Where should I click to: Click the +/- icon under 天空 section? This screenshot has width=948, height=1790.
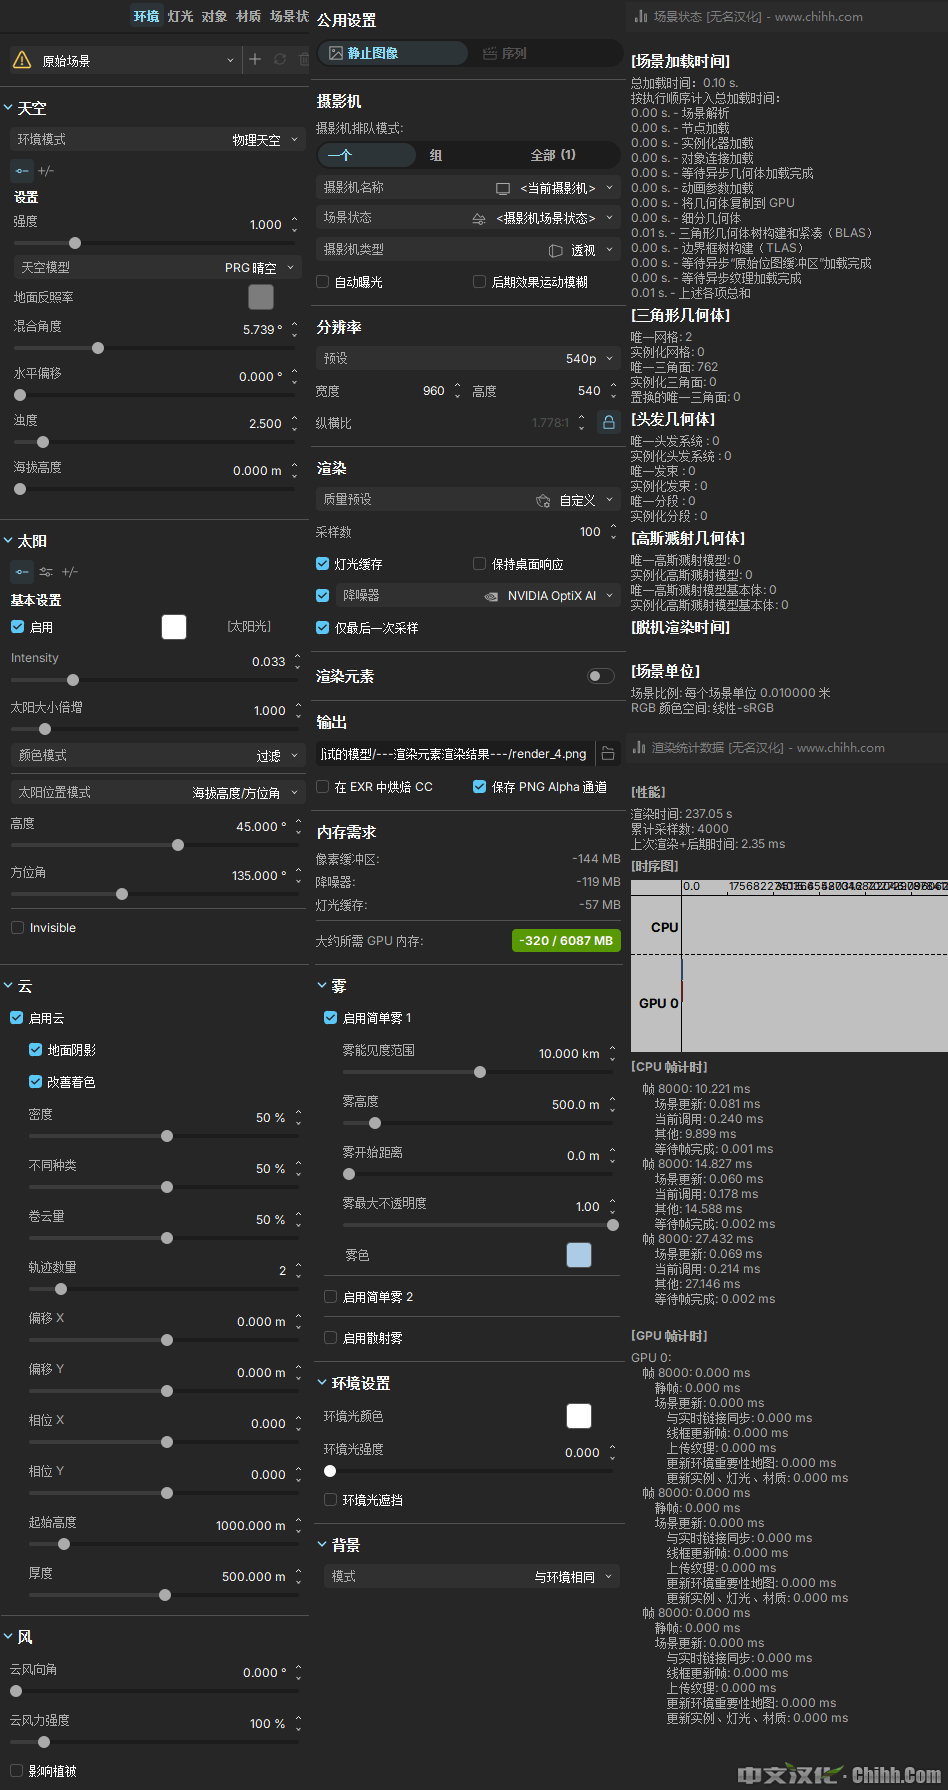[x=46, y=171]
